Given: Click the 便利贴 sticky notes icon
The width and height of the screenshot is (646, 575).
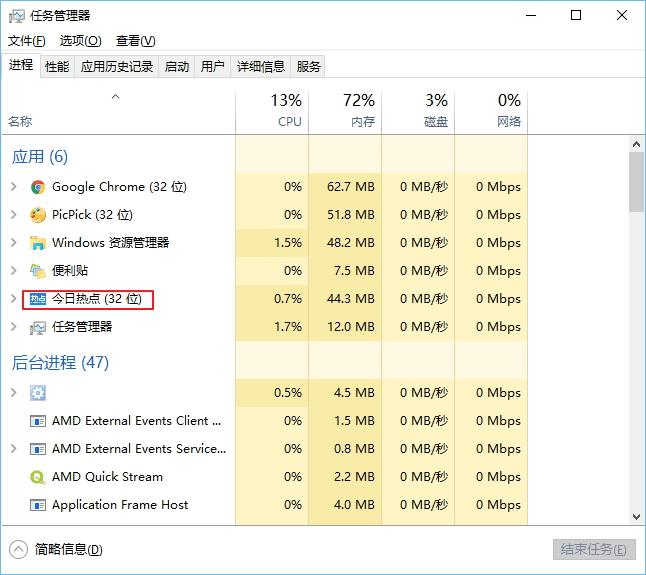Looking at the screenshot, I should pos(38,271).
